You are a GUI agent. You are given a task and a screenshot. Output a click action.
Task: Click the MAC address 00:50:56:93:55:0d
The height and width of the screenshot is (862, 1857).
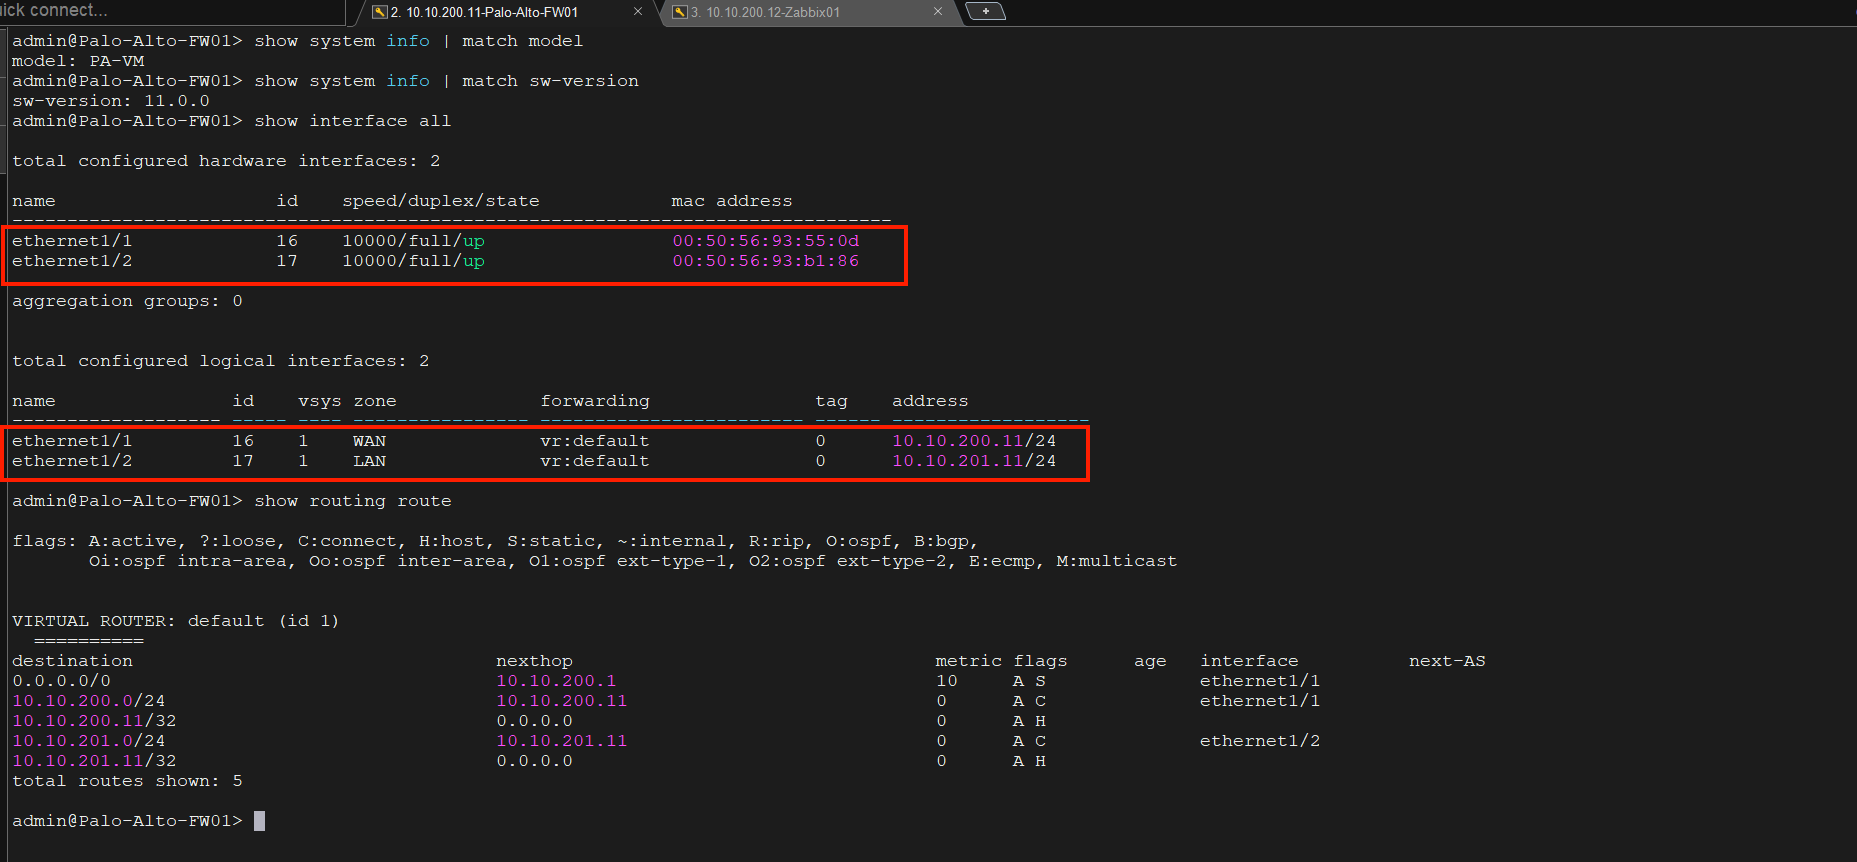tap(766, 241)
